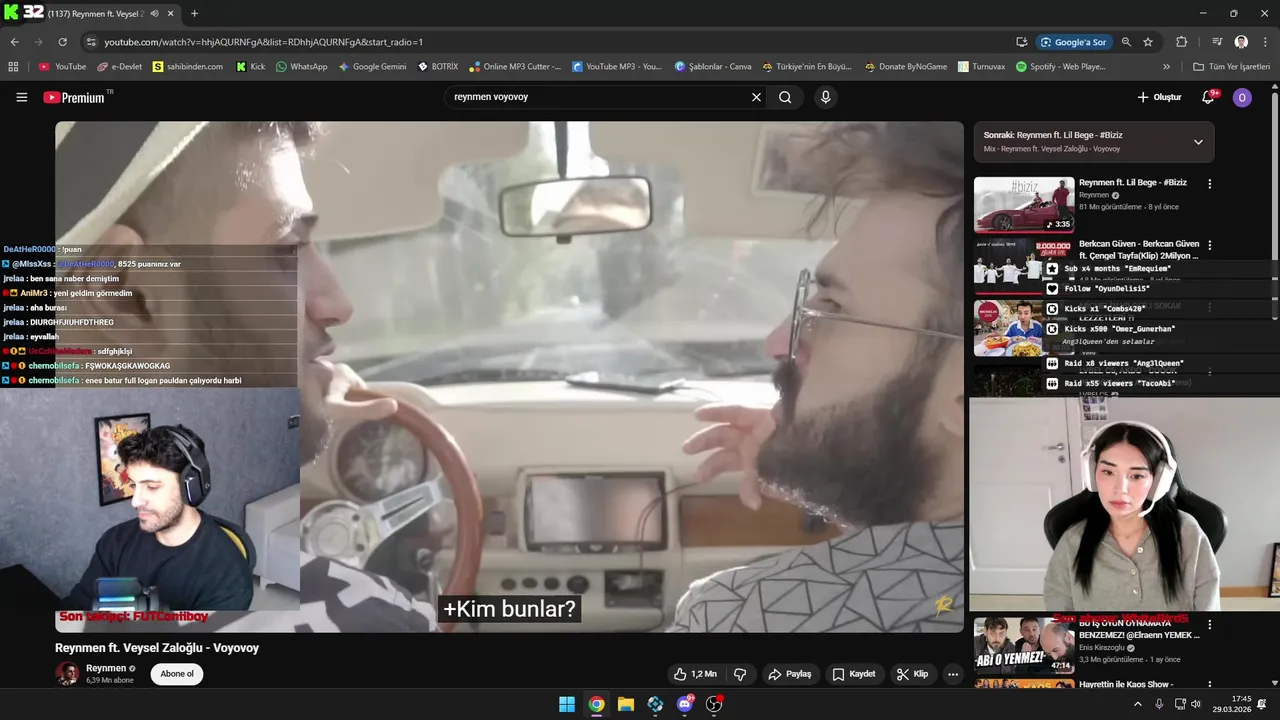Open the purple account avatar menu

(1242, 97)
